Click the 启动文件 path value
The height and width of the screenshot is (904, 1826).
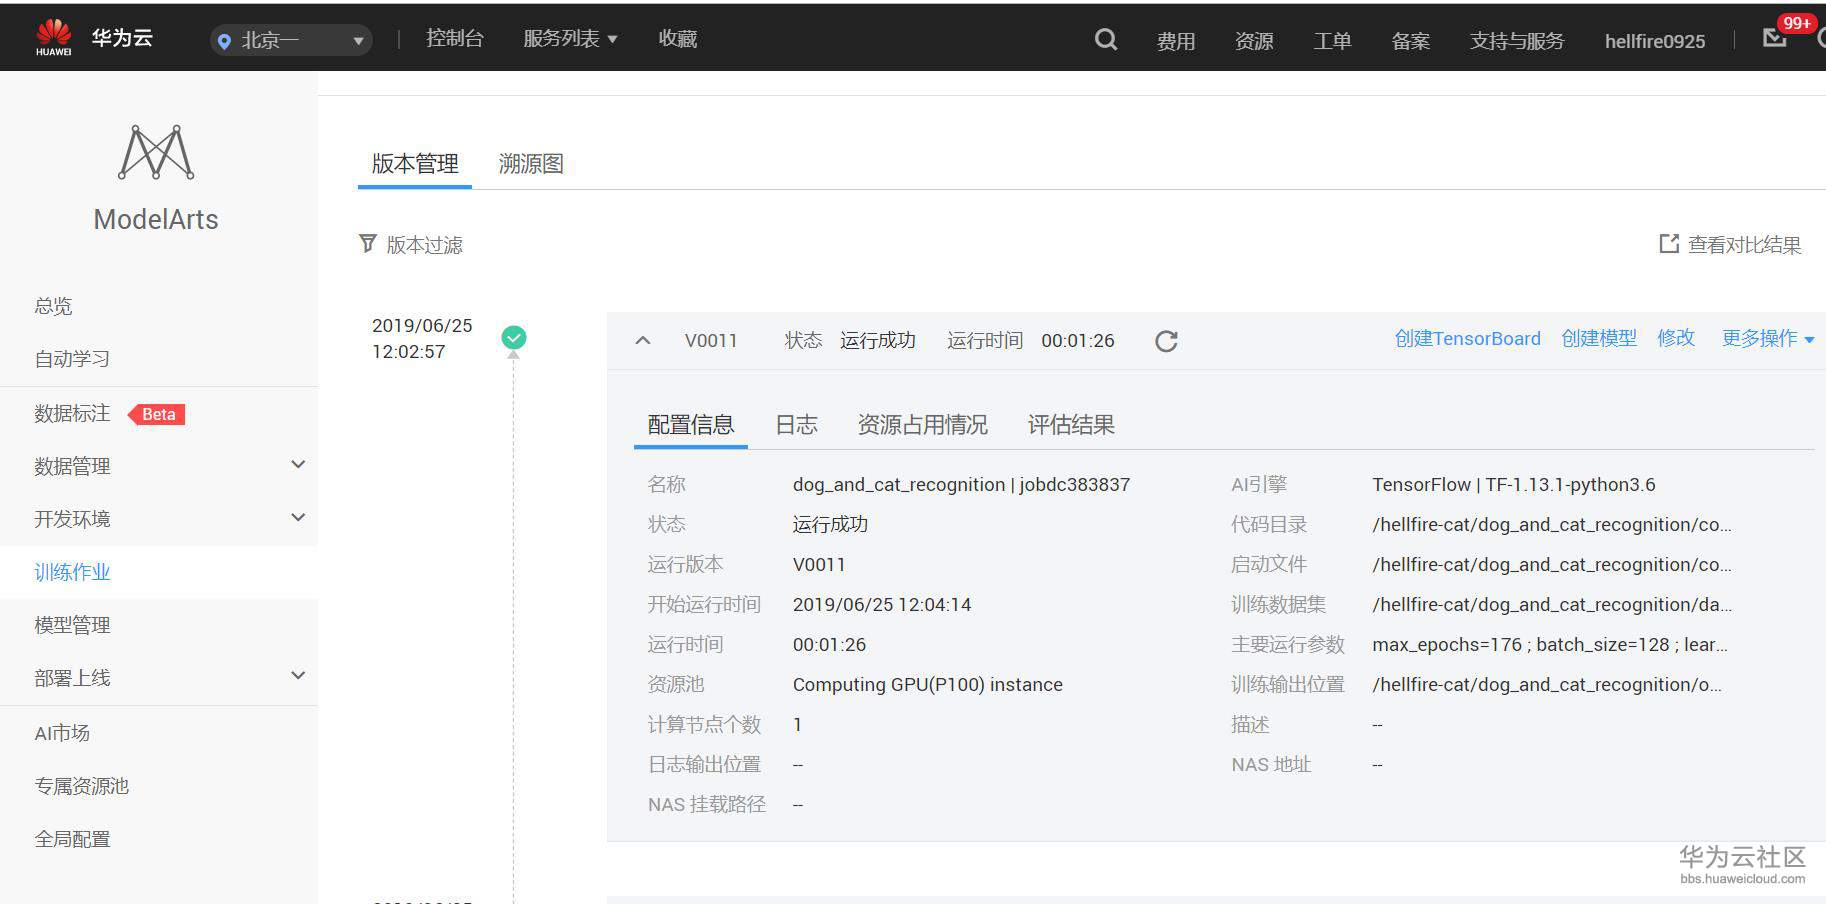[x=1552, y=564]
